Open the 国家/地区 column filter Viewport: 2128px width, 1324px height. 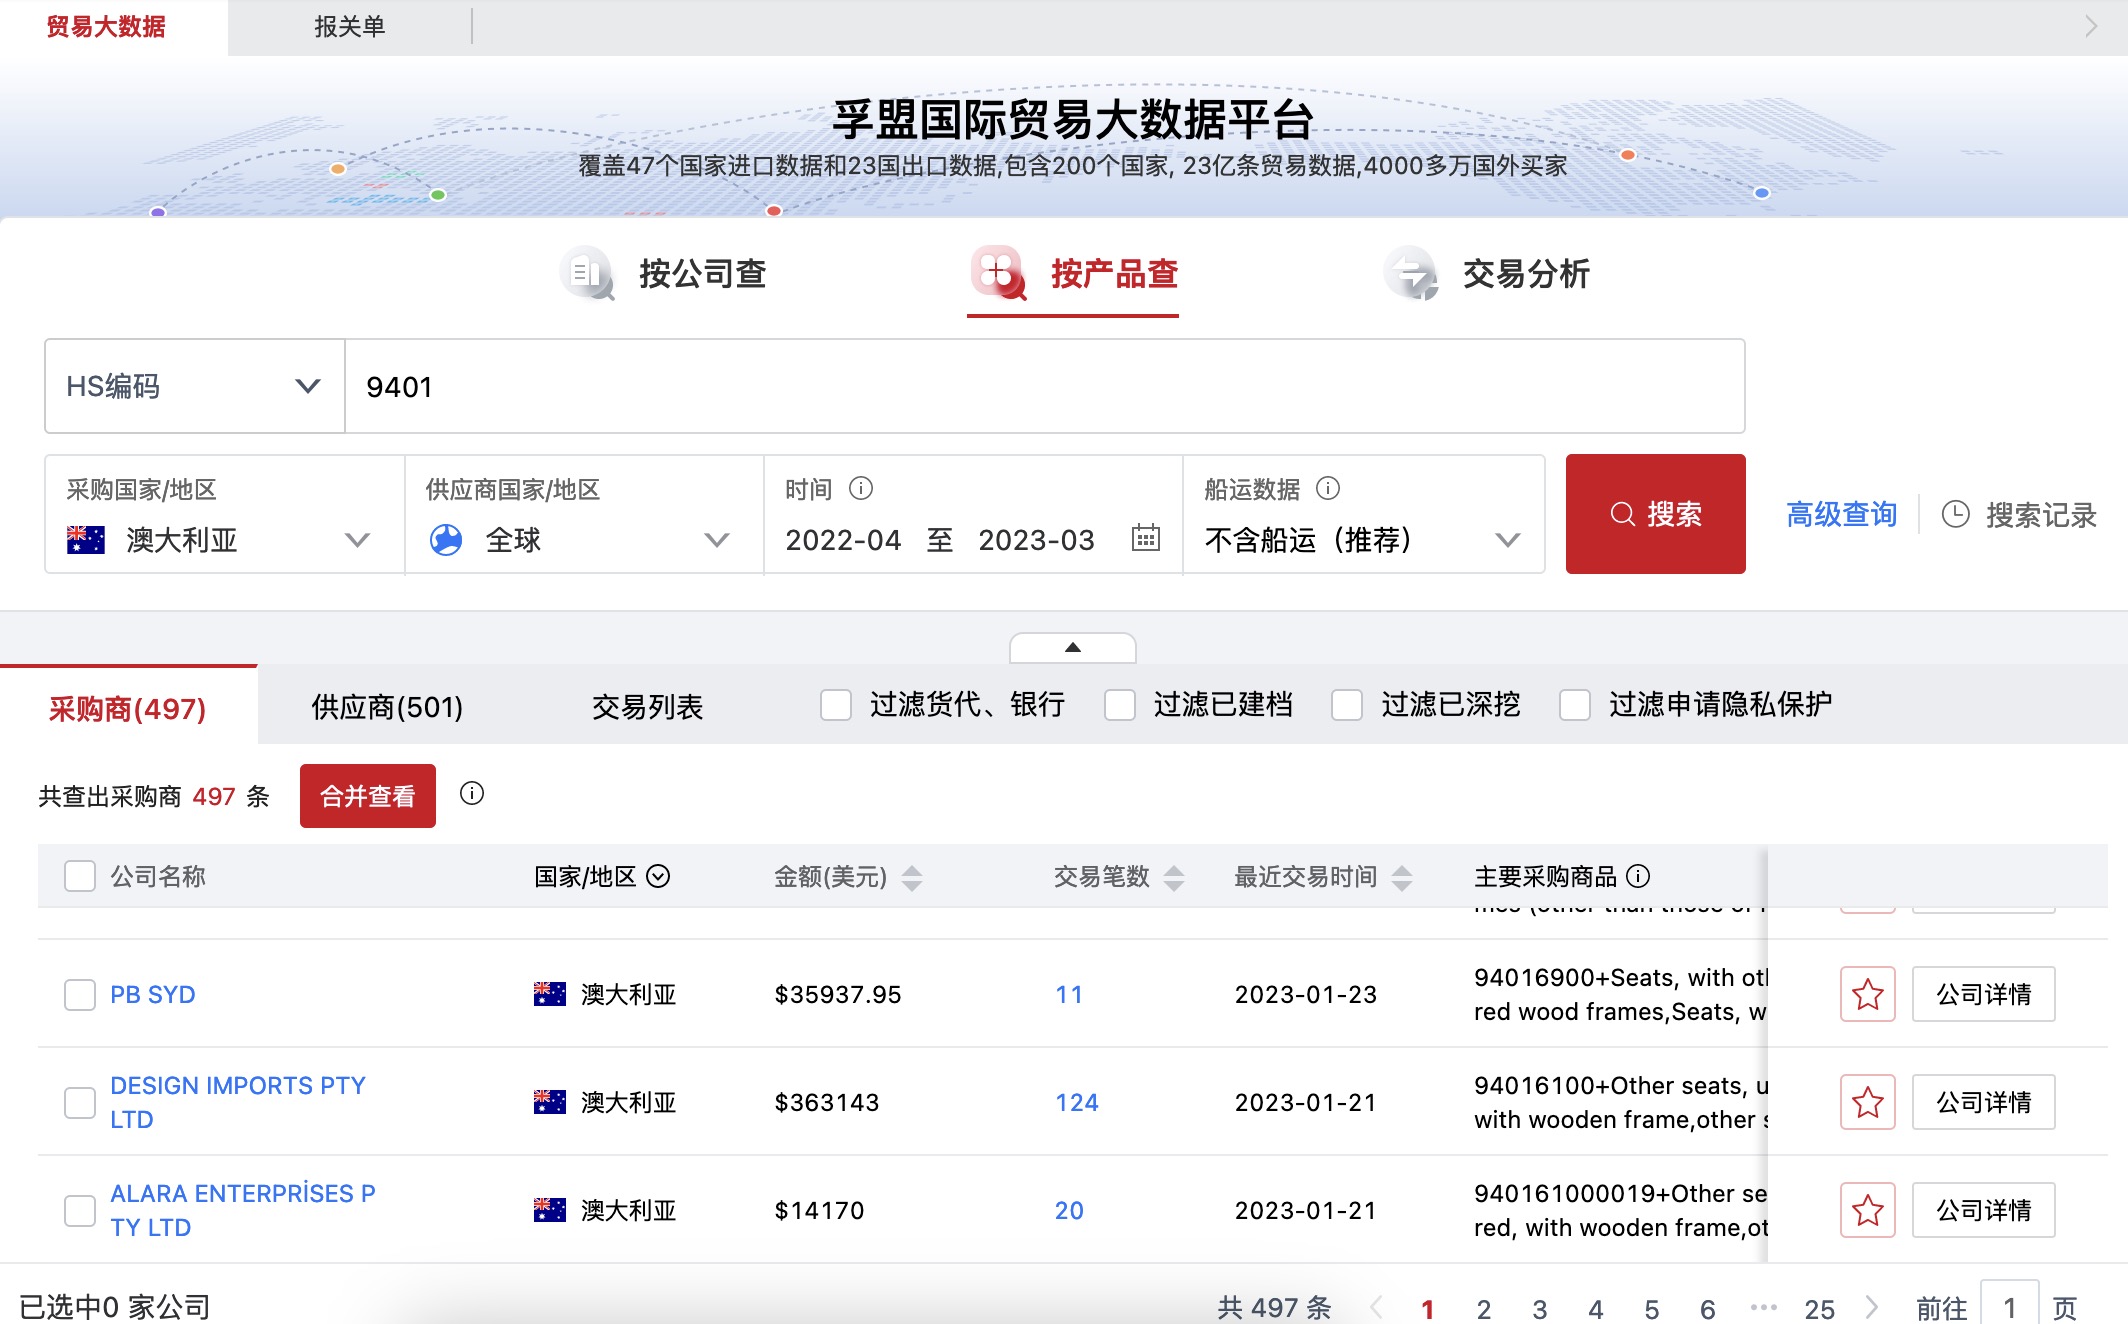(x=658, y=876)
